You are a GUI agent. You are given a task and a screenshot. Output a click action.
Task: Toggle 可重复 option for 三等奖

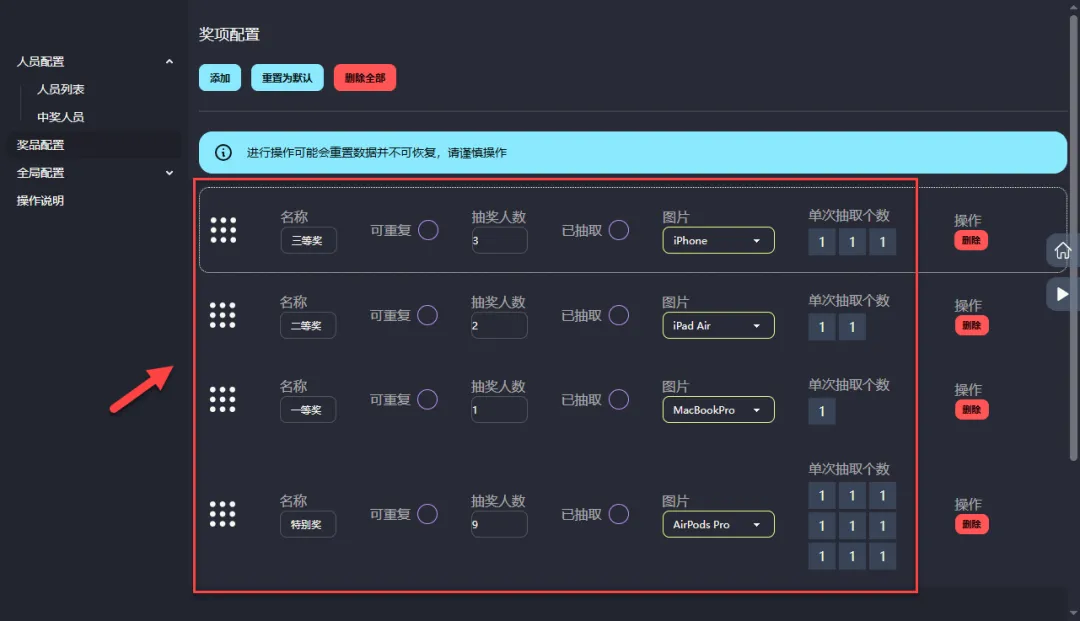point(428,230)
